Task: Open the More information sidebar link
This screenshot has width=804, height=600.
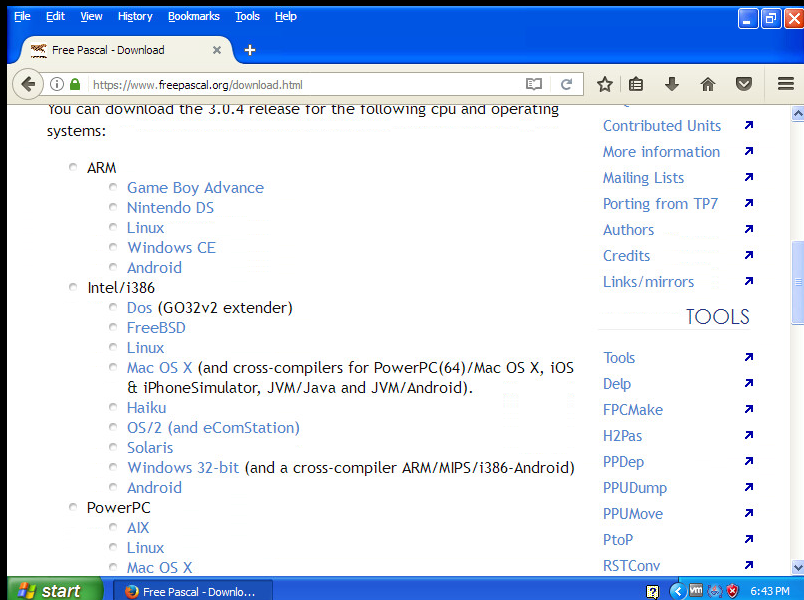Action: [x=661, y=152]
